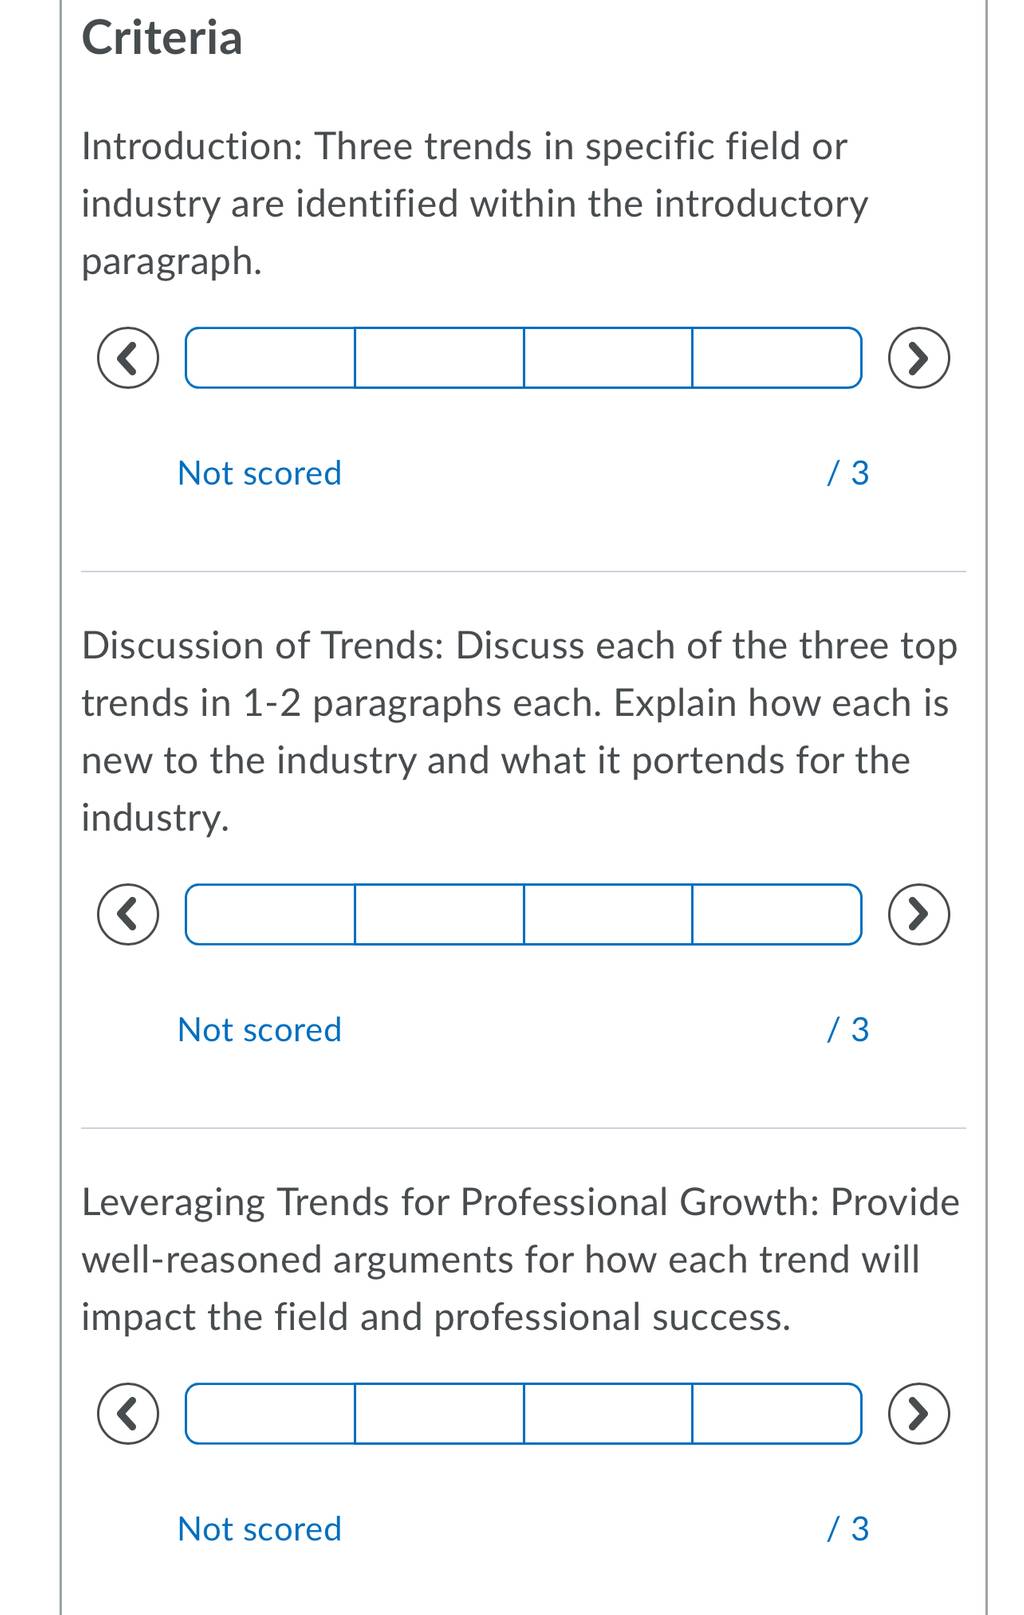This screenshot has width=1024, height=1615.
Task: Open Not scored link under Leveraging Trends
Action: click(x=260, y=1529)
